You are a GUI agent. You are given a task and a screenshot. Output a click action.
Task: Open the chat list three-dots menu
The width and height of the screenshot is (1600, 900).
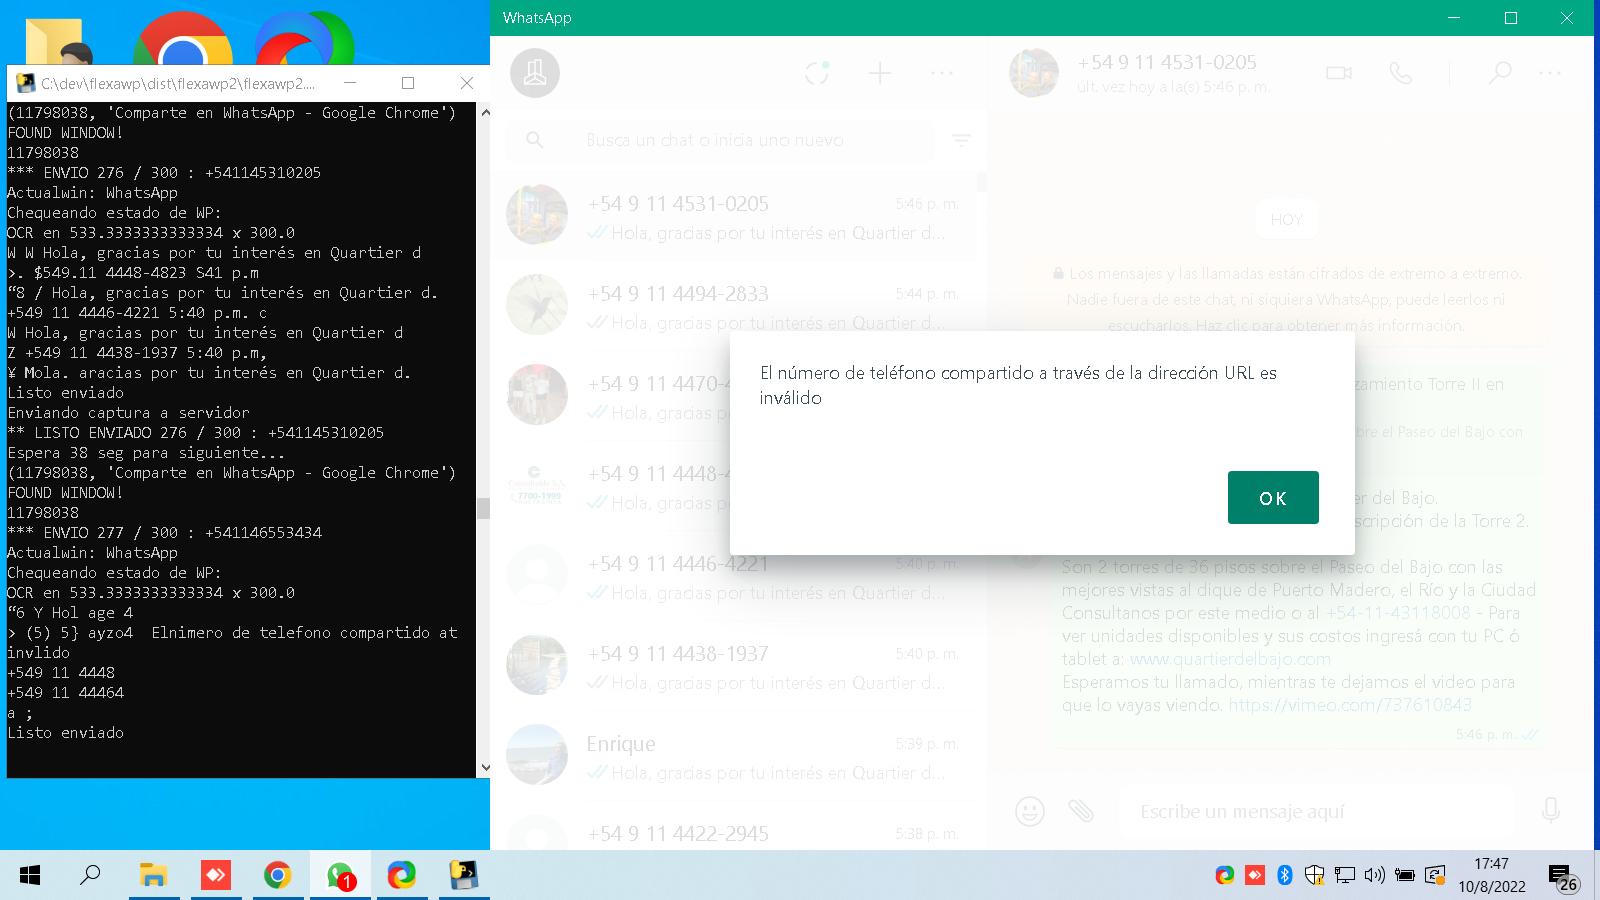pyautogui.click(x=942, y=73)
